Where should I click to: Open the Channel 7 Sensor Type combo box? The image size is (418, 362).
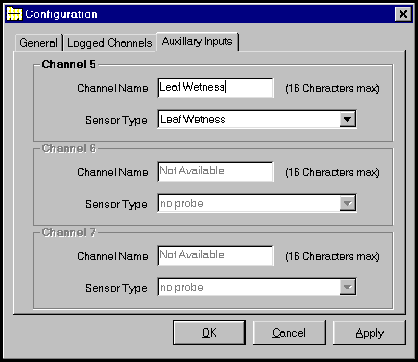click(x=257, y=287)
